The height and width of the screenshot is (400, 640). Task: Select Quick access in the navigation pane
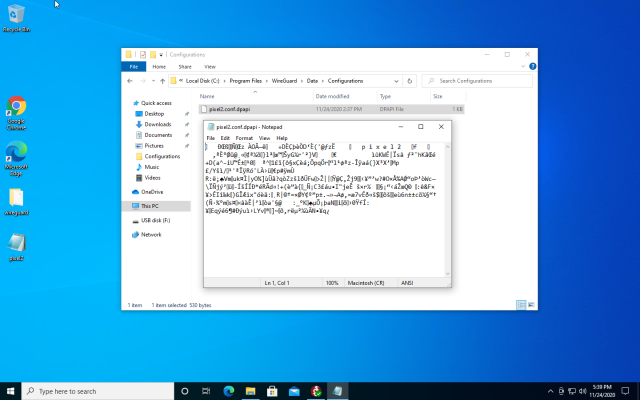click(156, 103)
